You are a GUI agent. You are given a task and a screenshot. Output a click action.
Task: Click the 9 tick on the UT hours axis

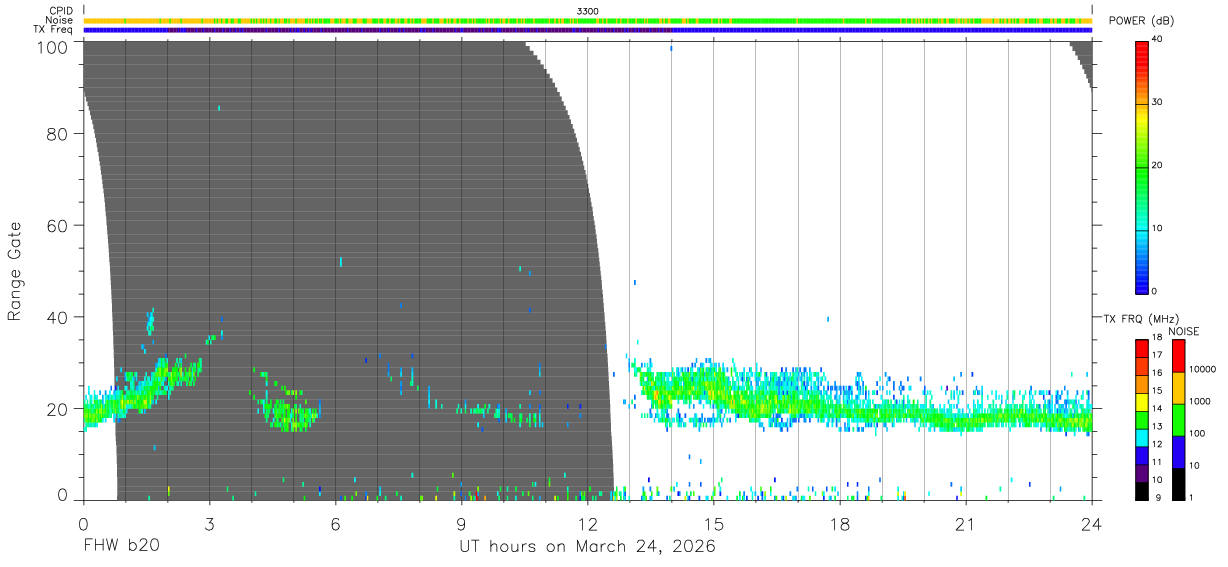462,523
